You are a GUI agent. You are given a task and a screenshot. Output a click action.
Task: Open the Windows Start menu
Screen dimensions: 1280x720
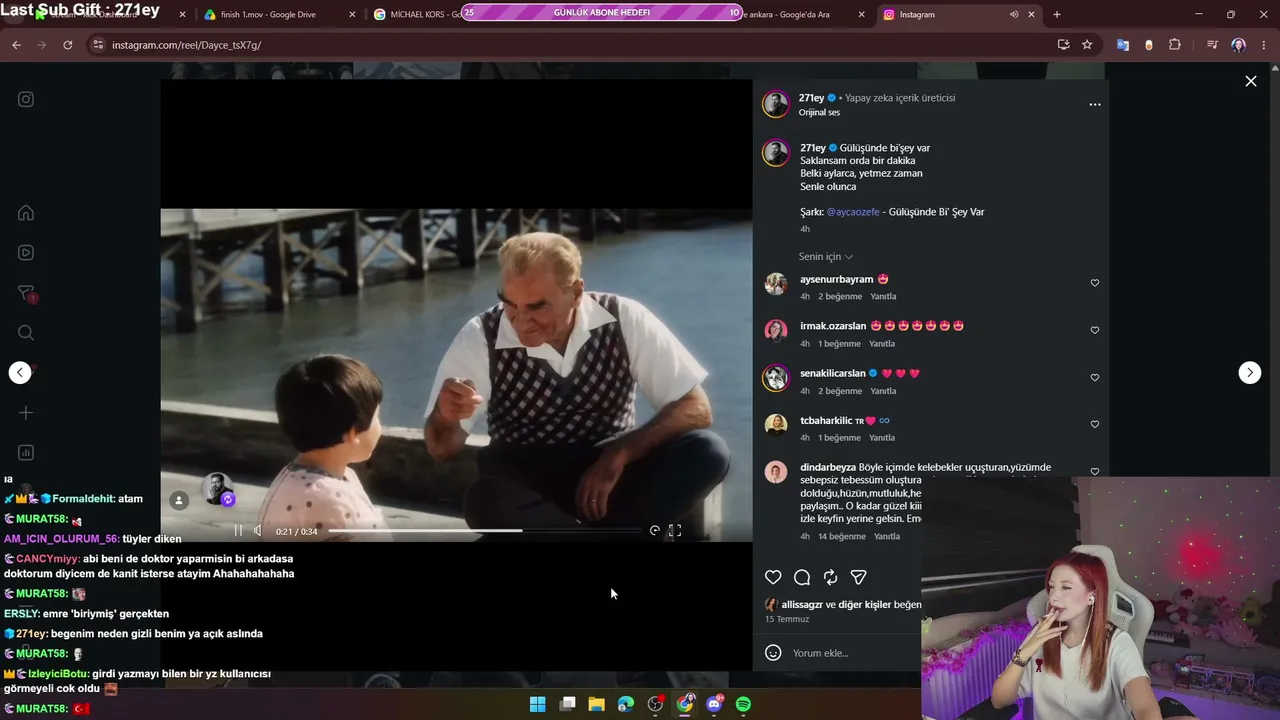pos(538,704)
